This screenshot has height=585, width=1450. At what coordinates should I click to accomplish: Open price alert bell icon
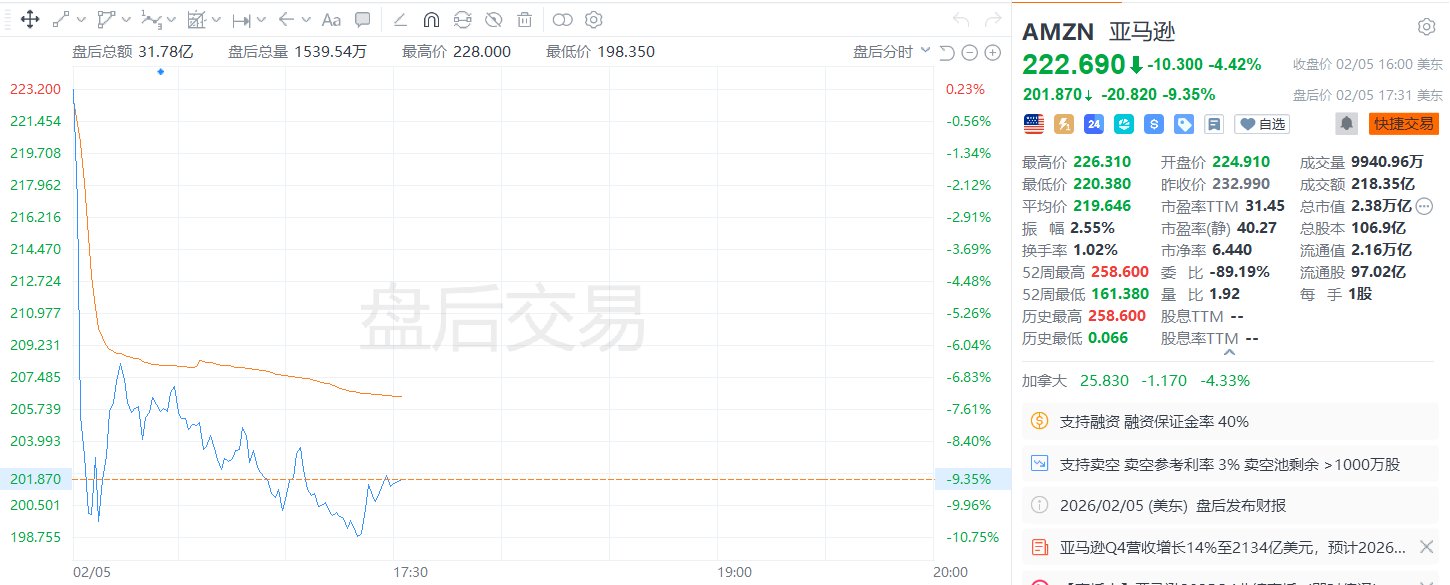point(1347,124)
